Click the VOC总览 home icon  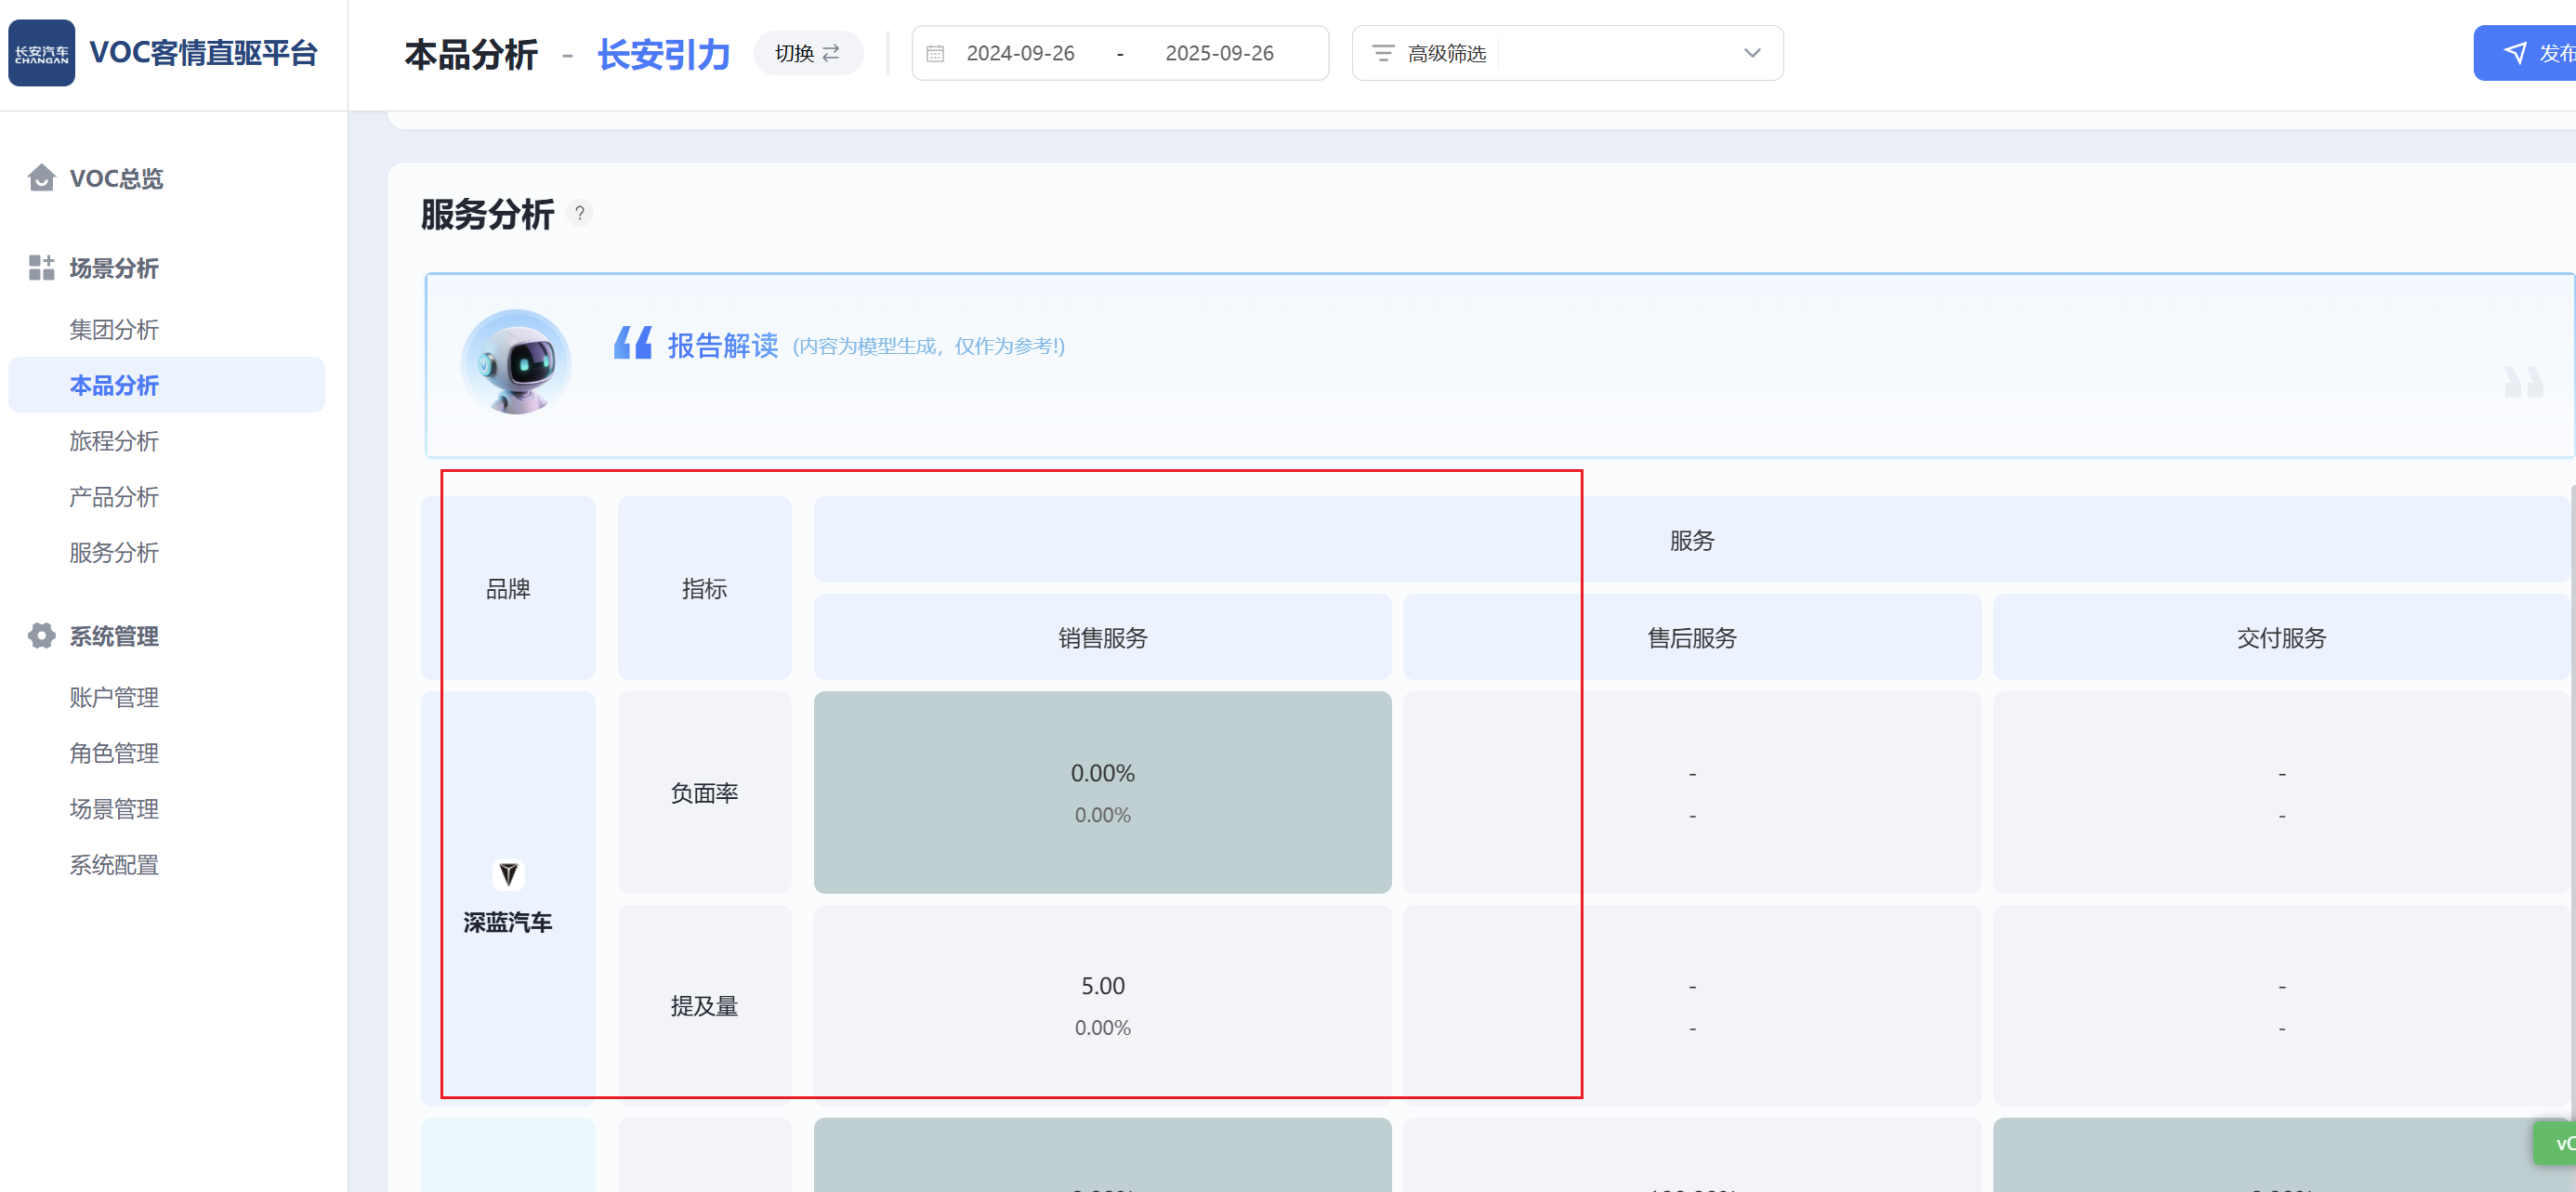41,178
